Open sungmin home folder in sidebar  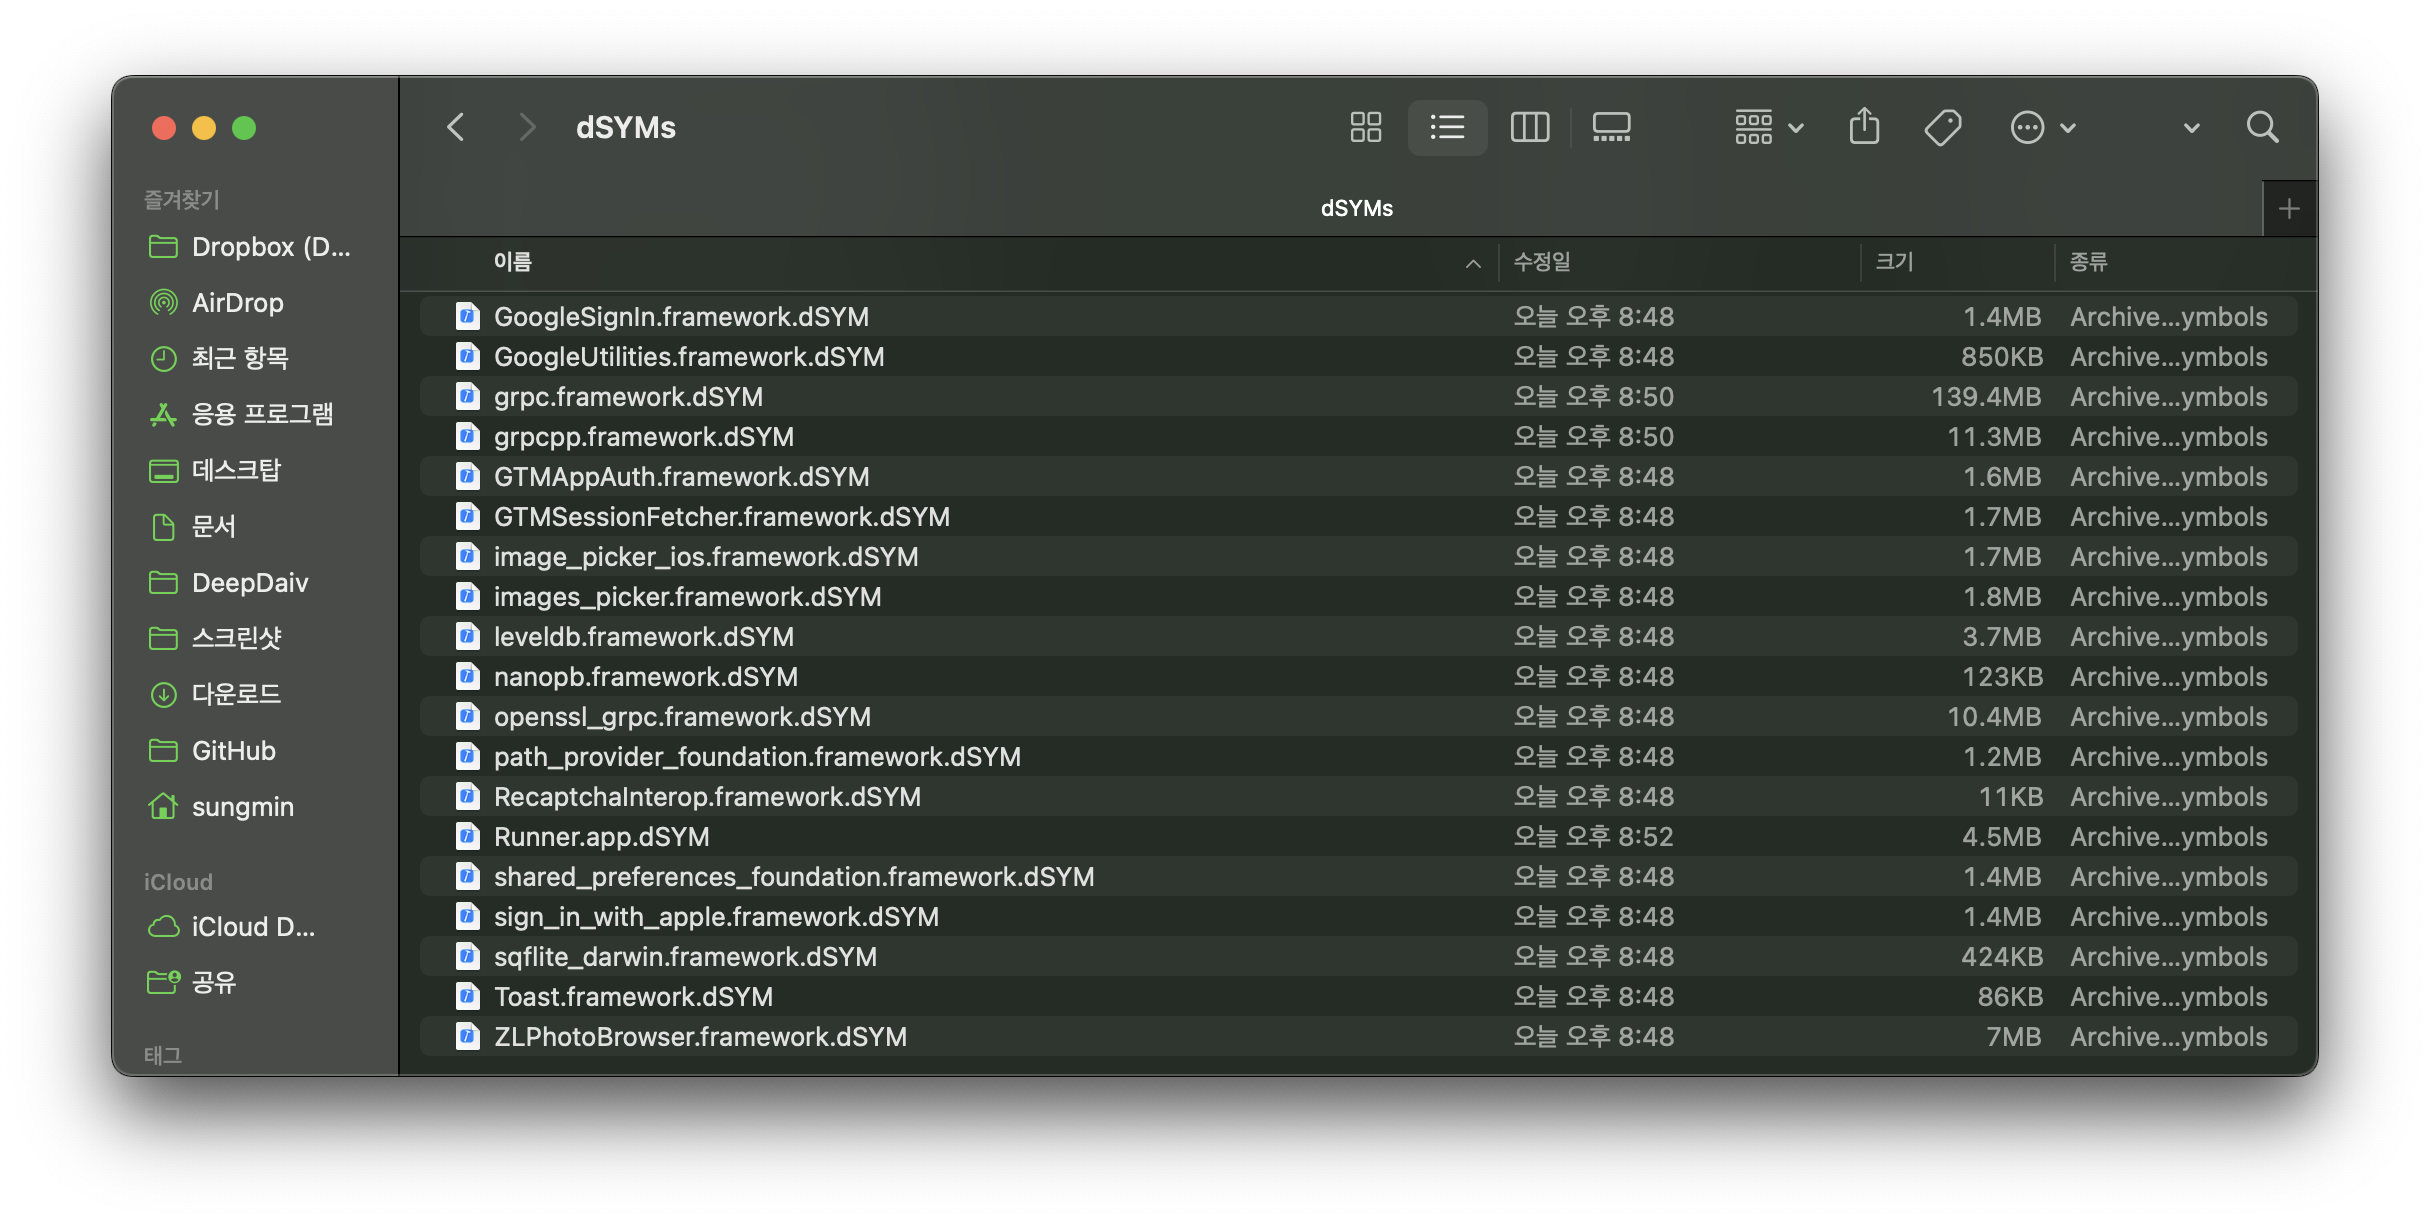242,806
